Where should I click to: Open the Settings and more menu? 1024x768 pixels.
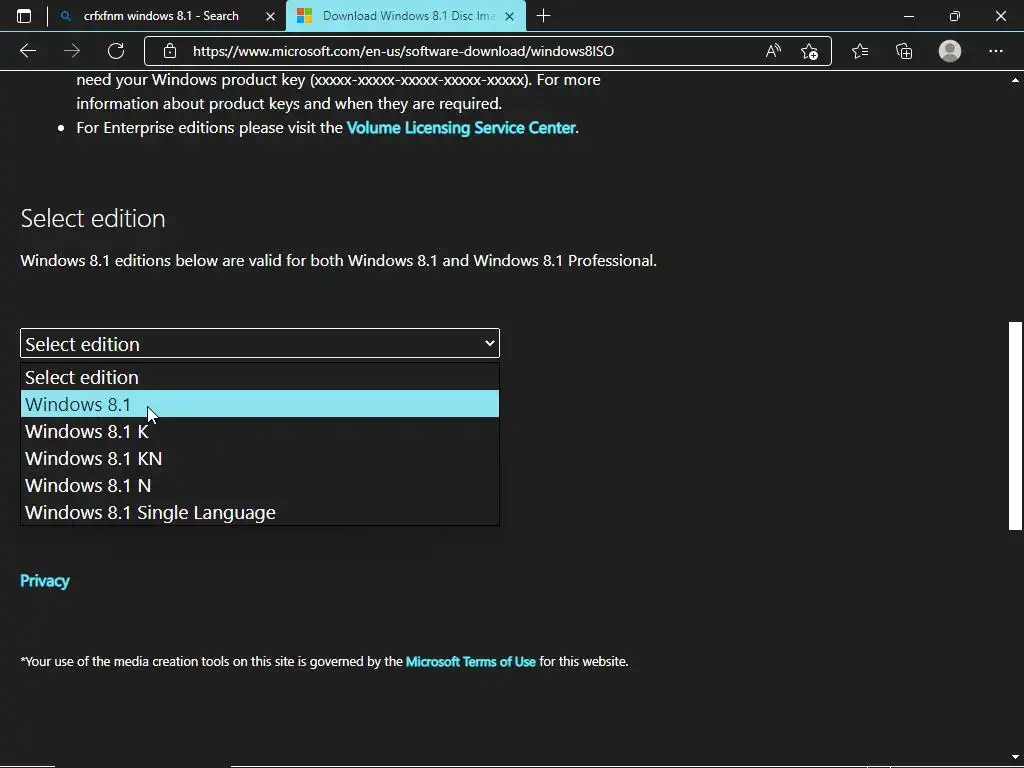pos(995,51)
